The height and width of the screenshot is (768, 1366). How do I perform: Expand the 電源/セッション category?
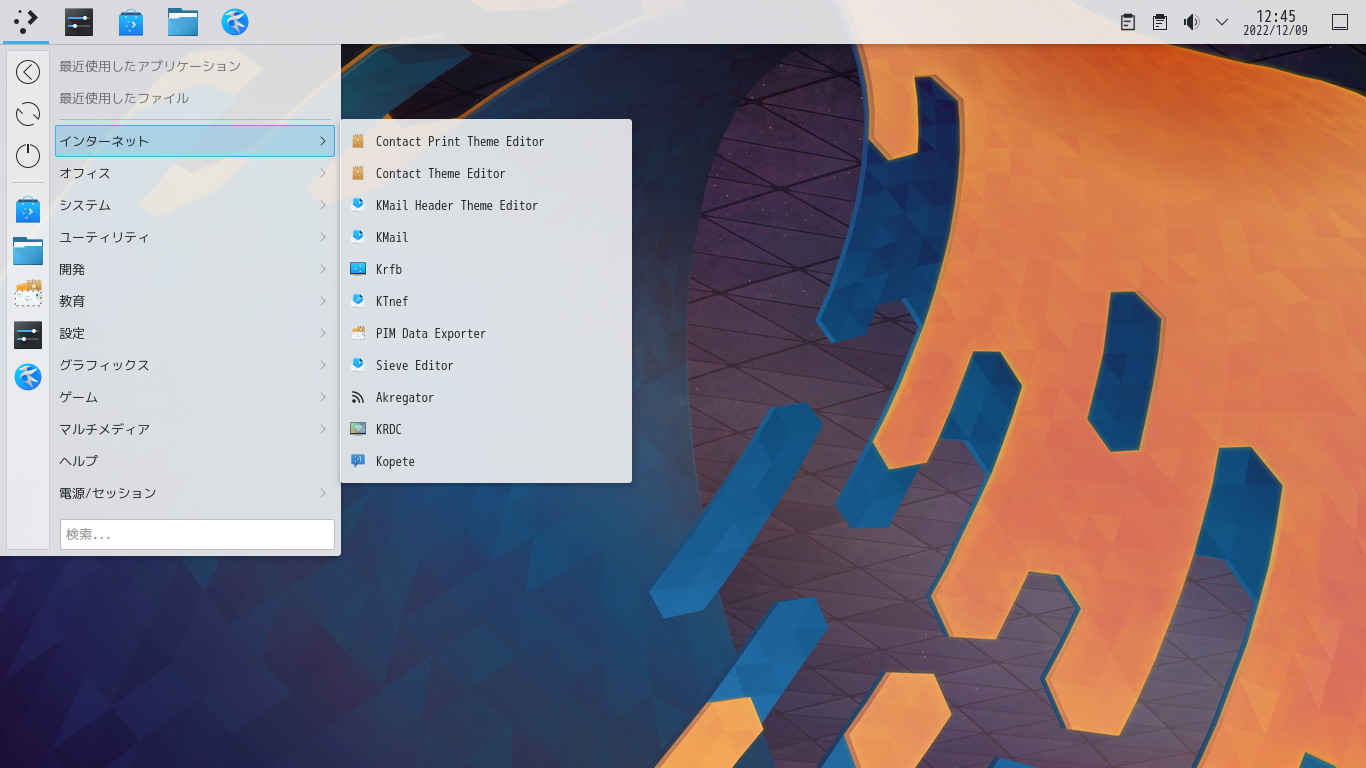pos(195,493)
